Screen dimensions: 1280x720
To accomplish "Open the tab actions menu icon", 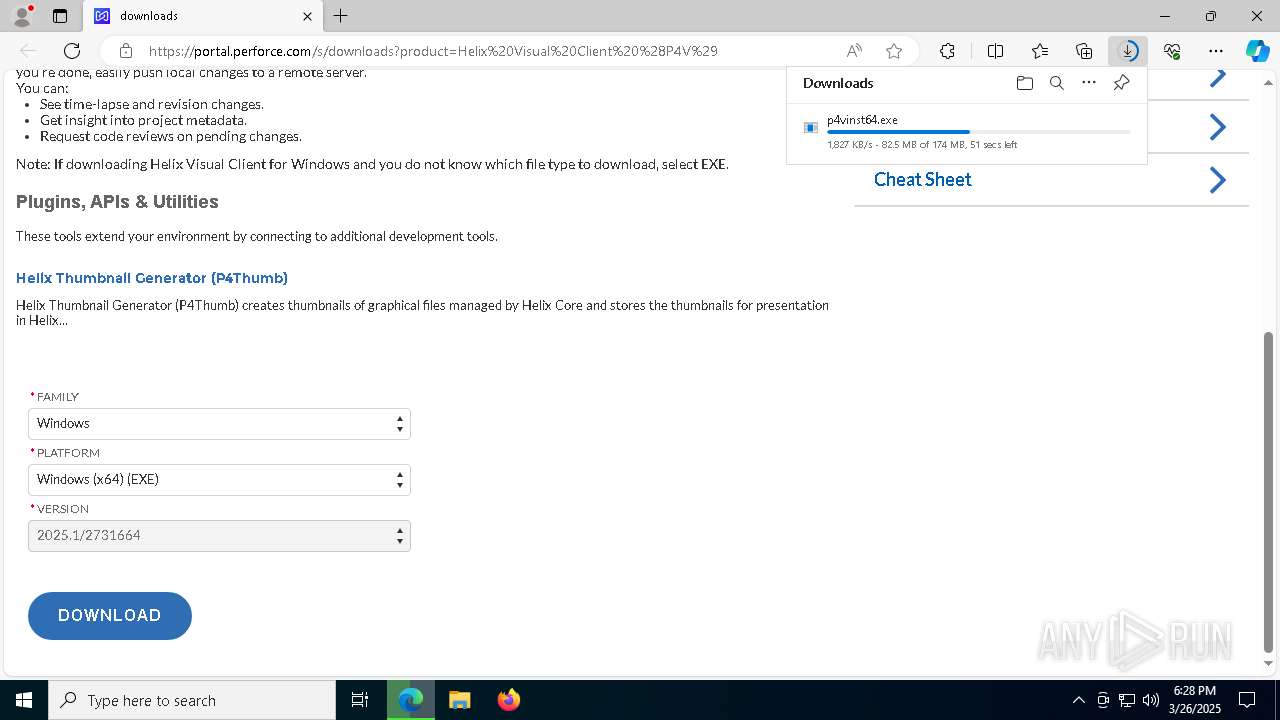I will click(60, 16).
